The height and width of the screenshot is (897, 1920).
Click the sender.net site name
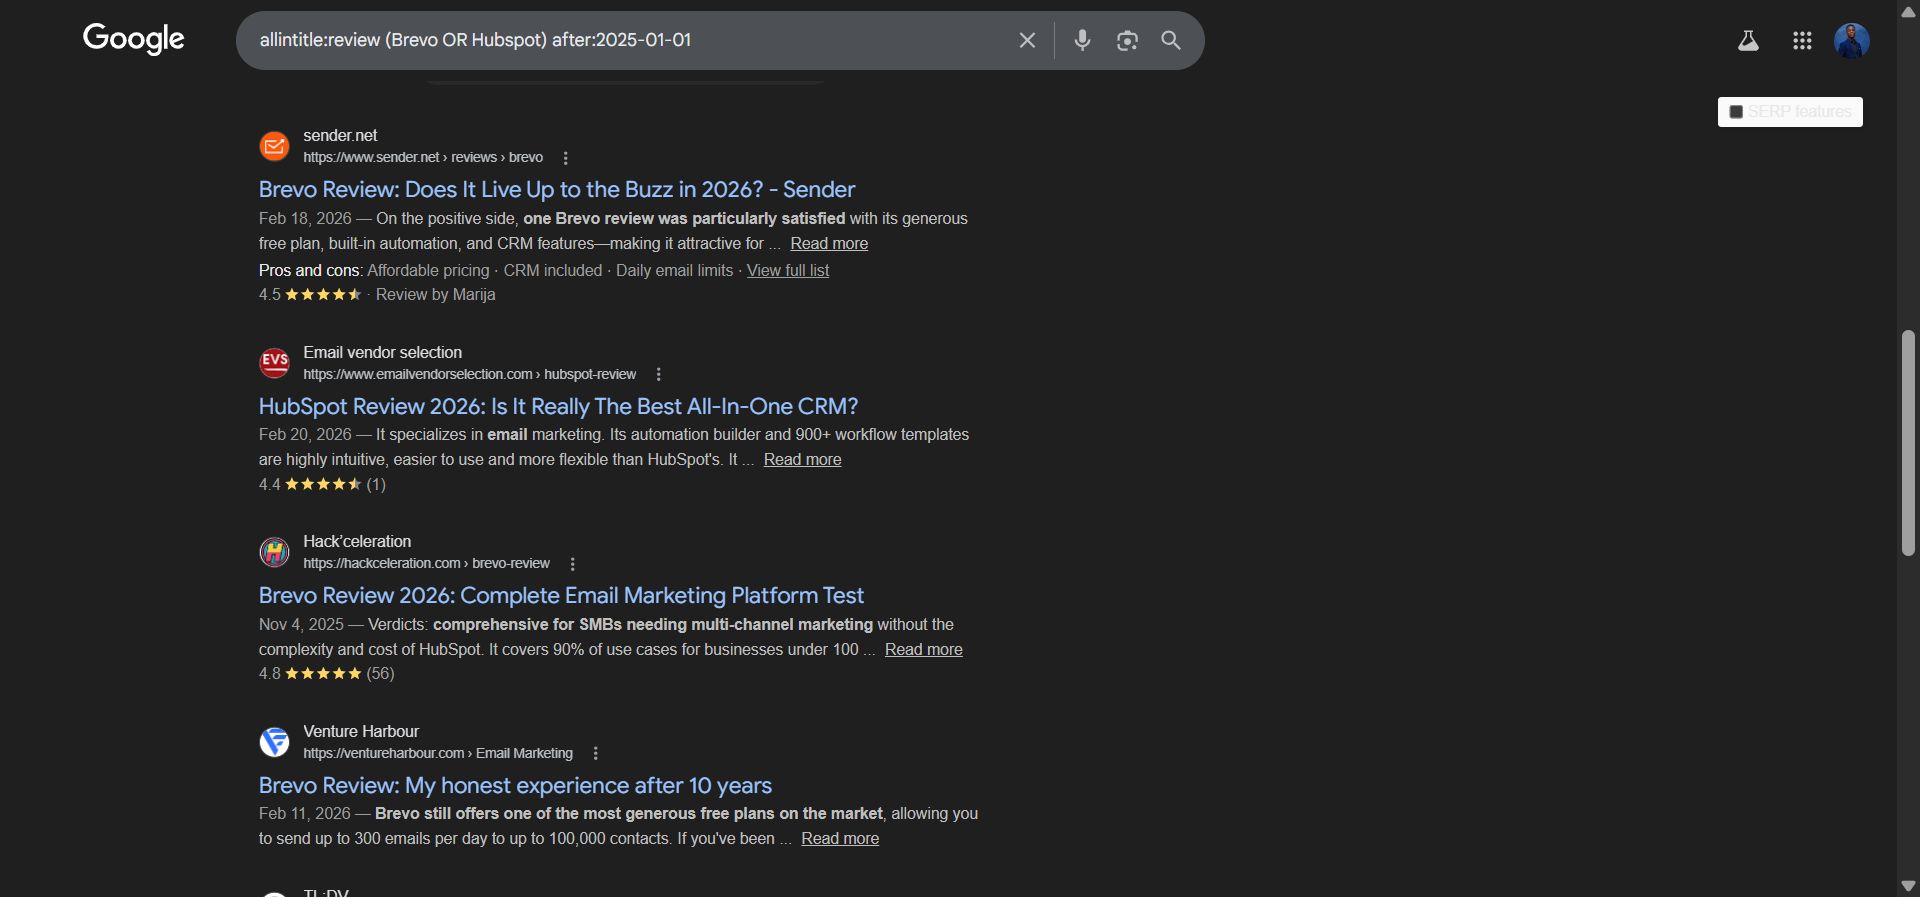click(x=340, y=135)
